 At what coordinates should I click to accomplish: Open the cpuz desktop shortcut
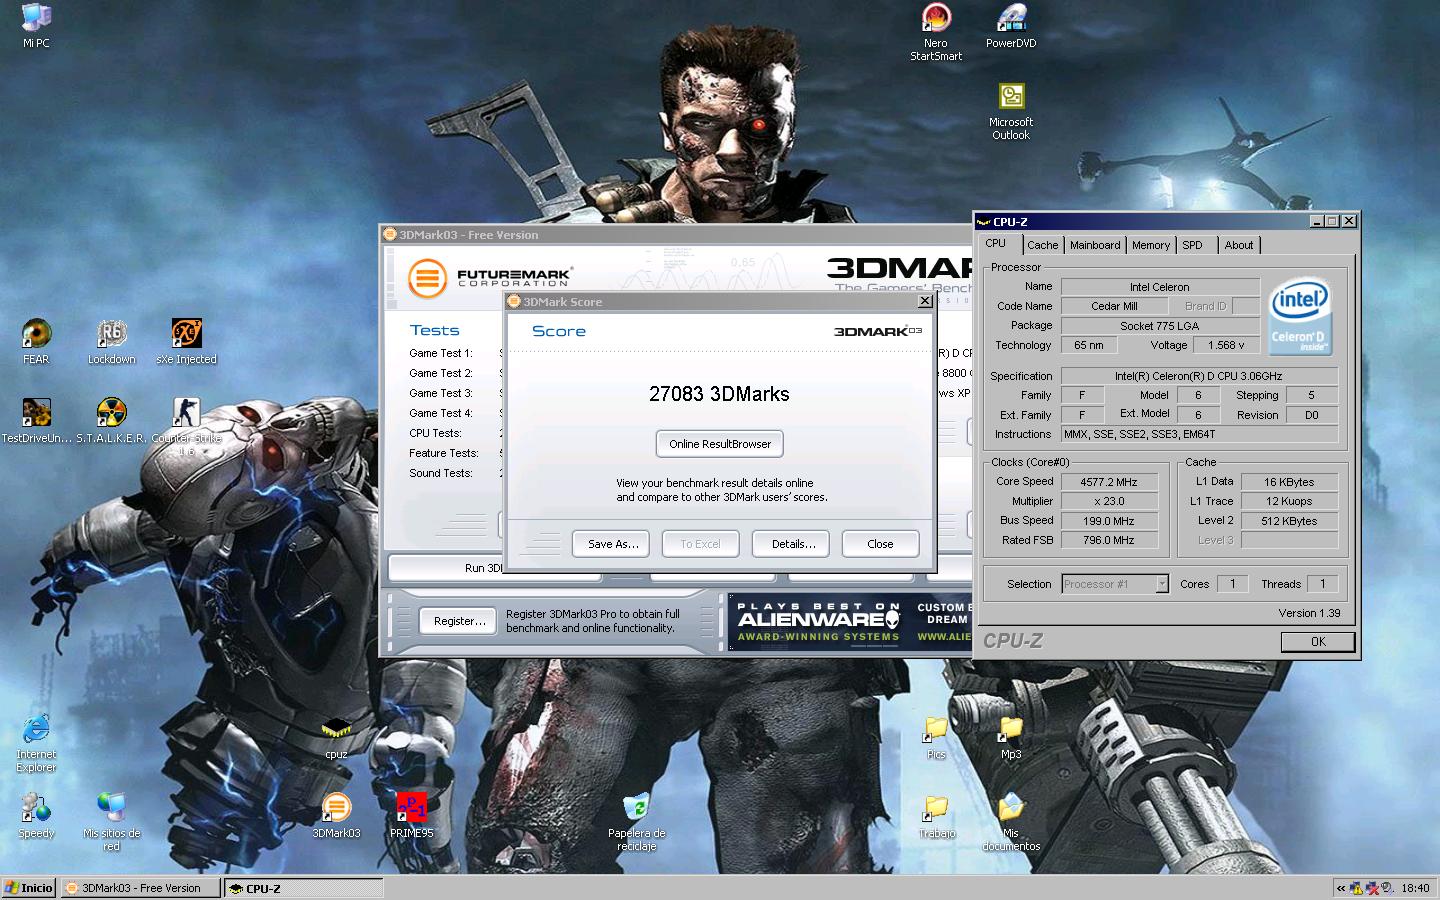336,737
